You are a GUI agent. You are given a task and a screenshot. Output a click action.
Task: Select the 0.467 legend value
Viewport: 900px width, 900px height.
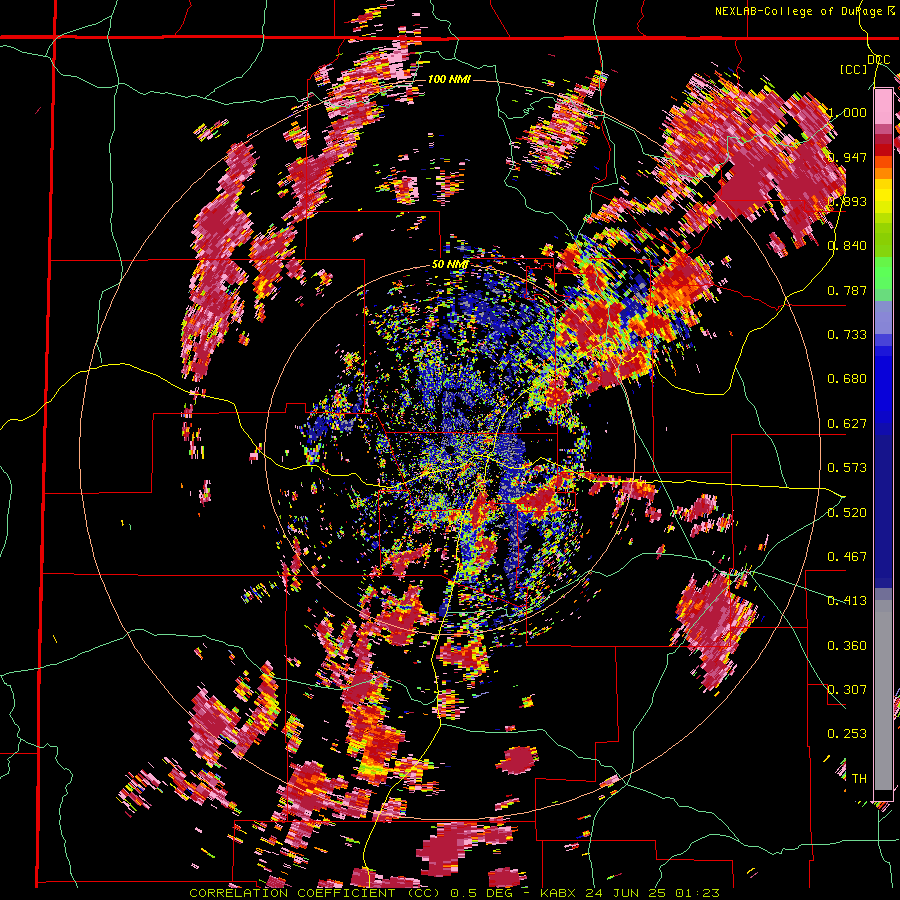click(x=847, y=557)
